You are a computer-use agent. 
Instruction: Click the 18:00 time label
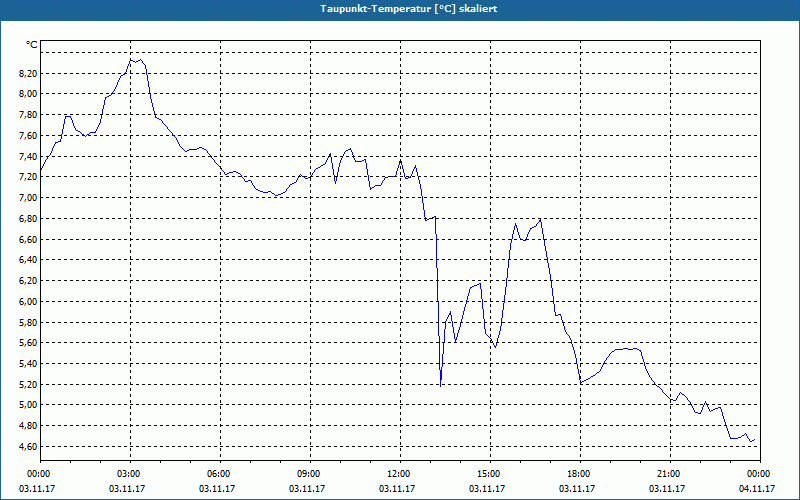coord(580,474)
